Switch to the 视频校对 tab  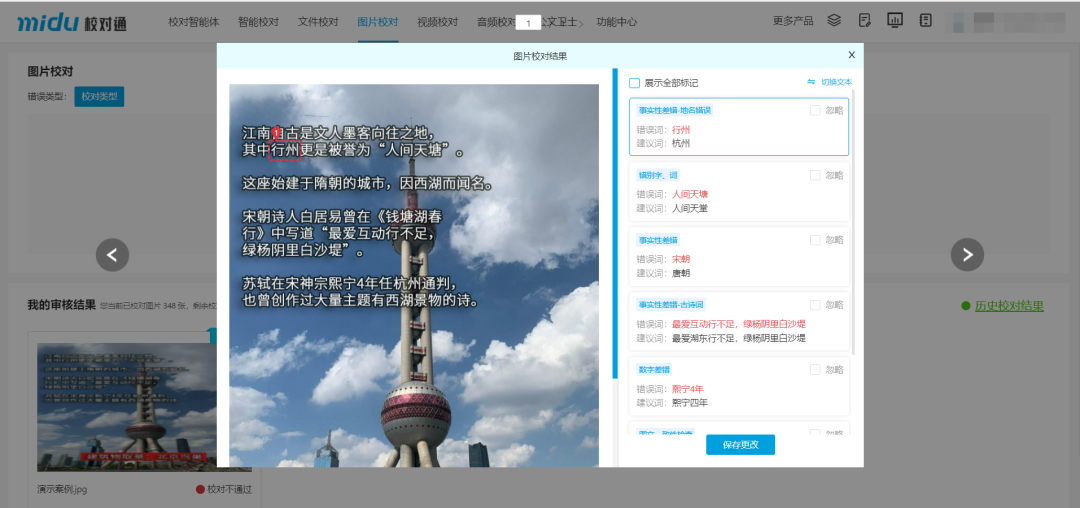(x=437, y=21)
